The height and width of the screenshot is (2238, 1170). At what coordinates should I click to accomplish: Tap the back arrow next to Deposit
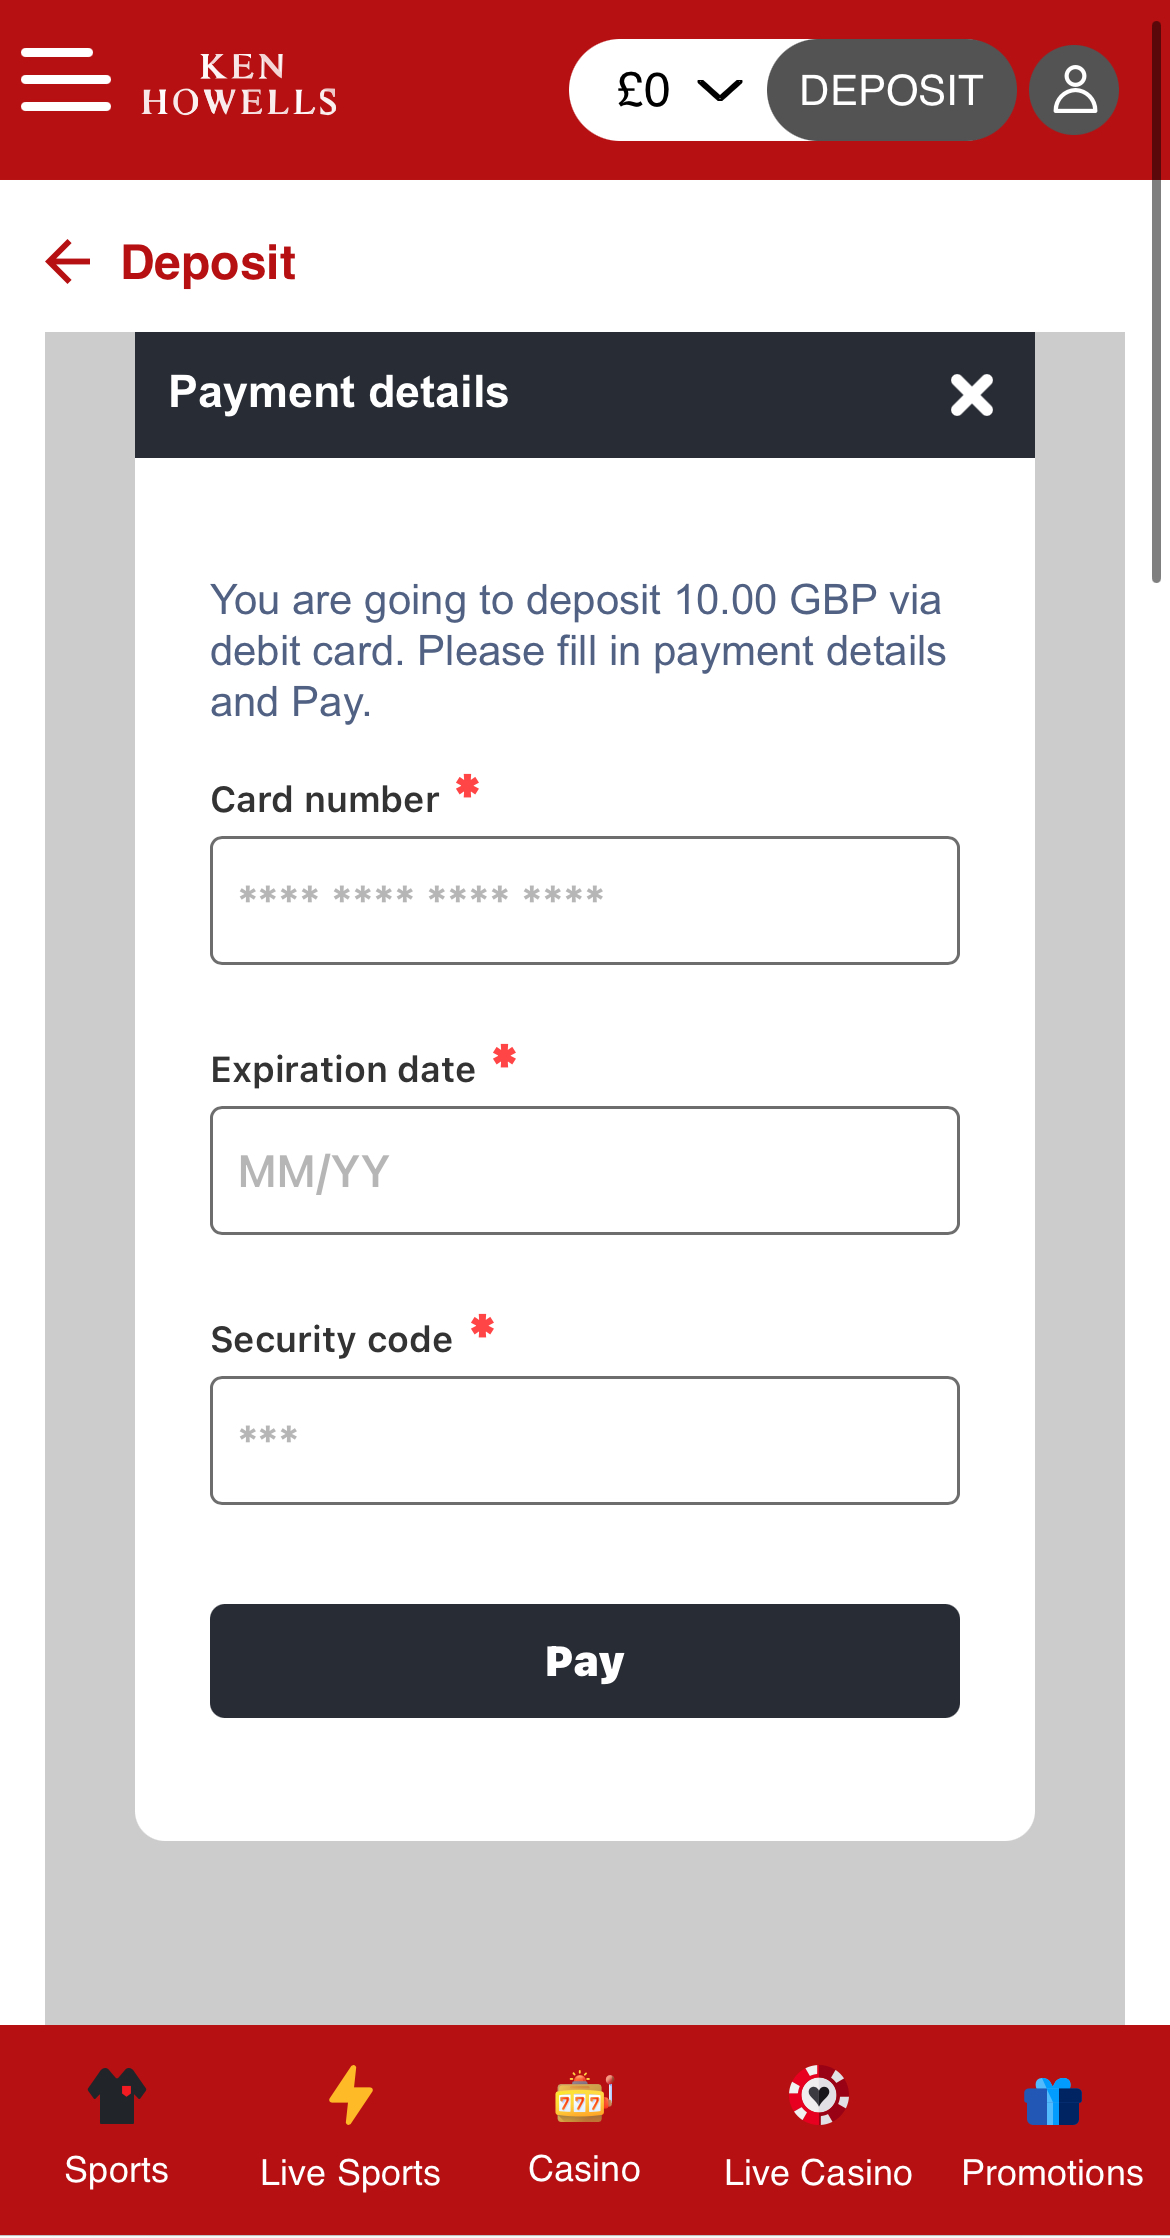66,262
